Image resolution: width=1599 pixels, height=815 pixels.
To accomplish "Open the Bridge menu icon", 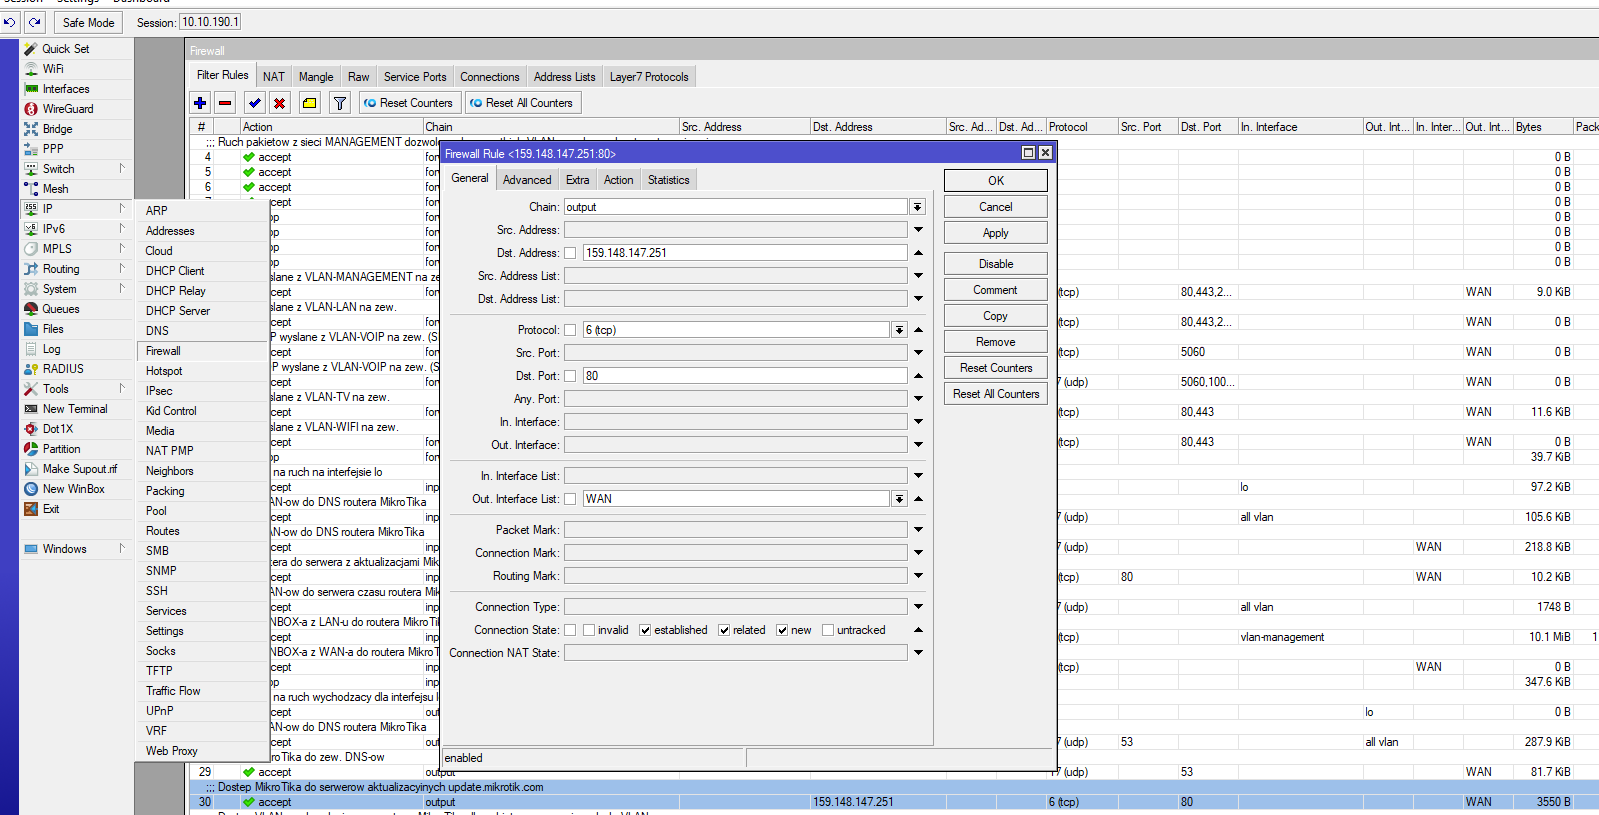I will point(31,129).
